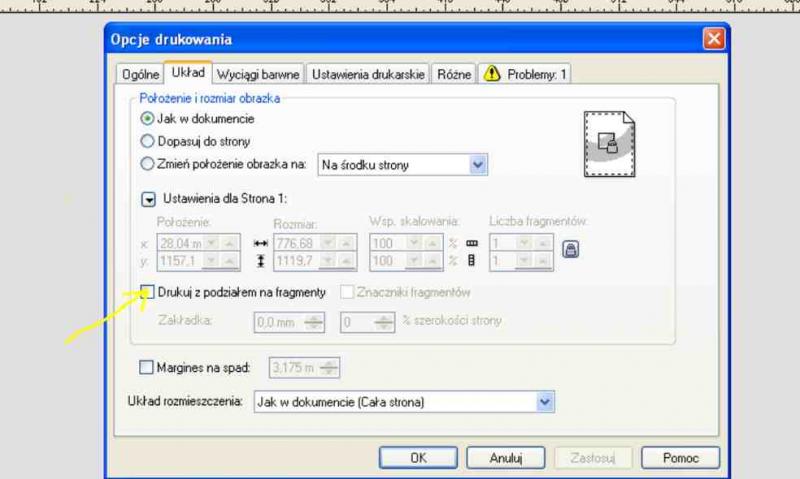Click the Anuluj button

[x=507, y=457]
